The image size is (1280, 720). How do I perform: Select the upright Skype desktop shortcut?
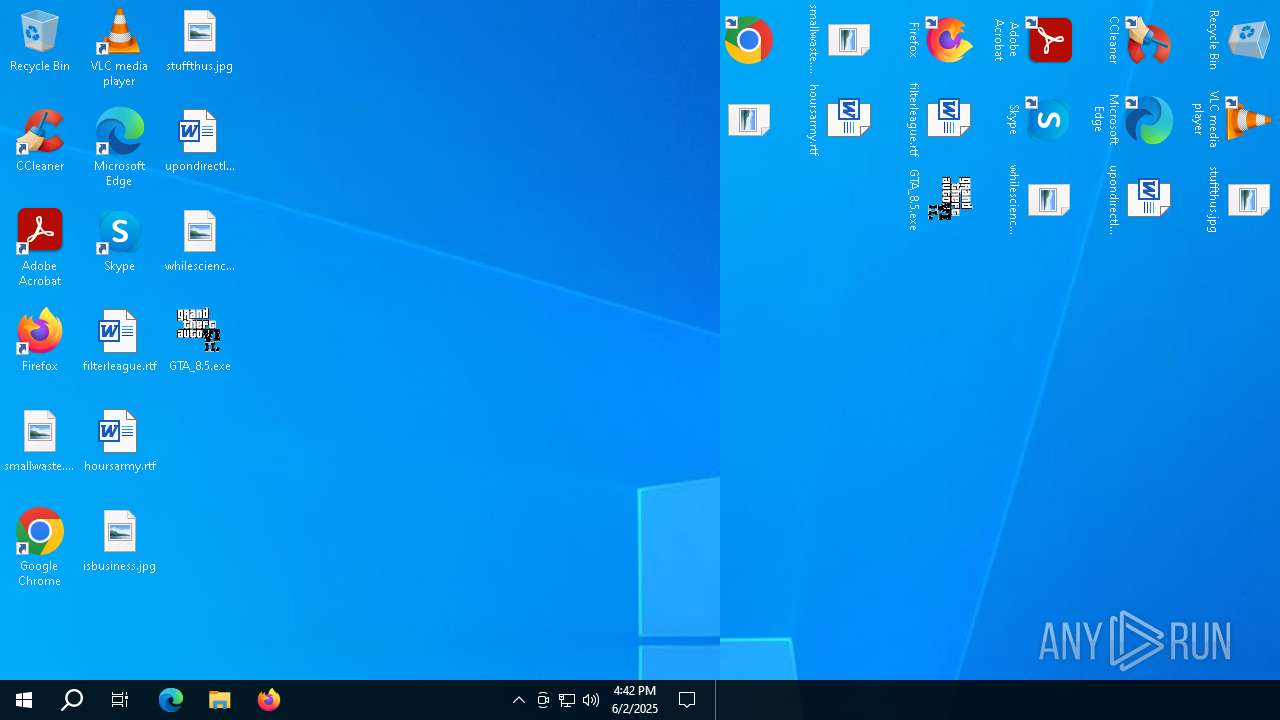click(119, 242)
